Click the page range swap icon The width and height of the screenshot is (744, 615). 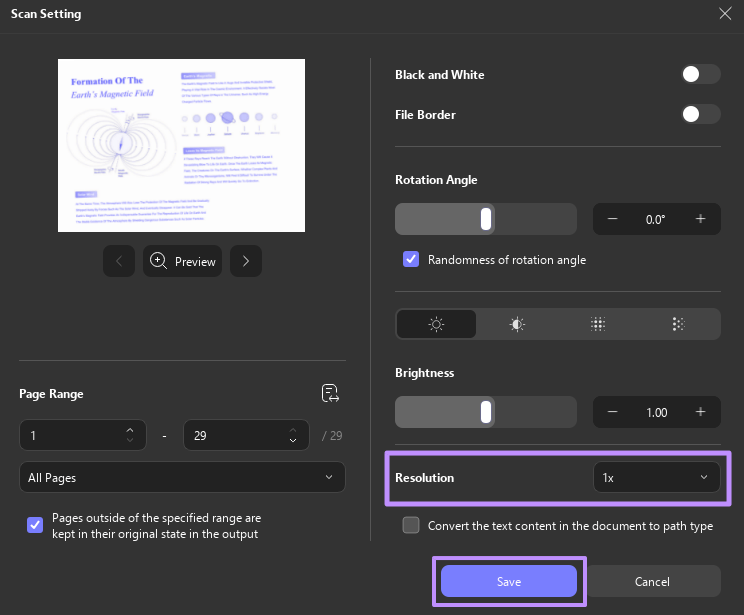tap(331, 393)
